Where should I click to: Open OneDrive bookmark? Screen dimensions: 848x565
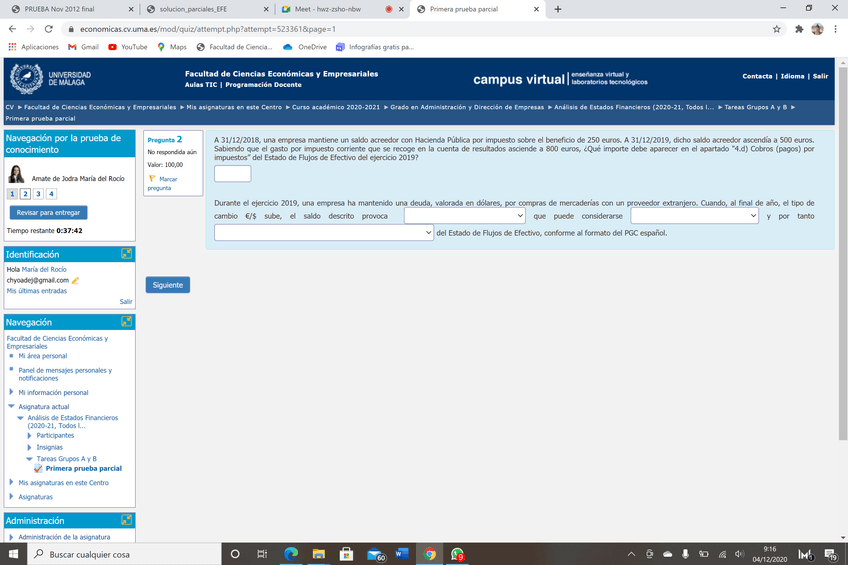[x=305, y=47]
